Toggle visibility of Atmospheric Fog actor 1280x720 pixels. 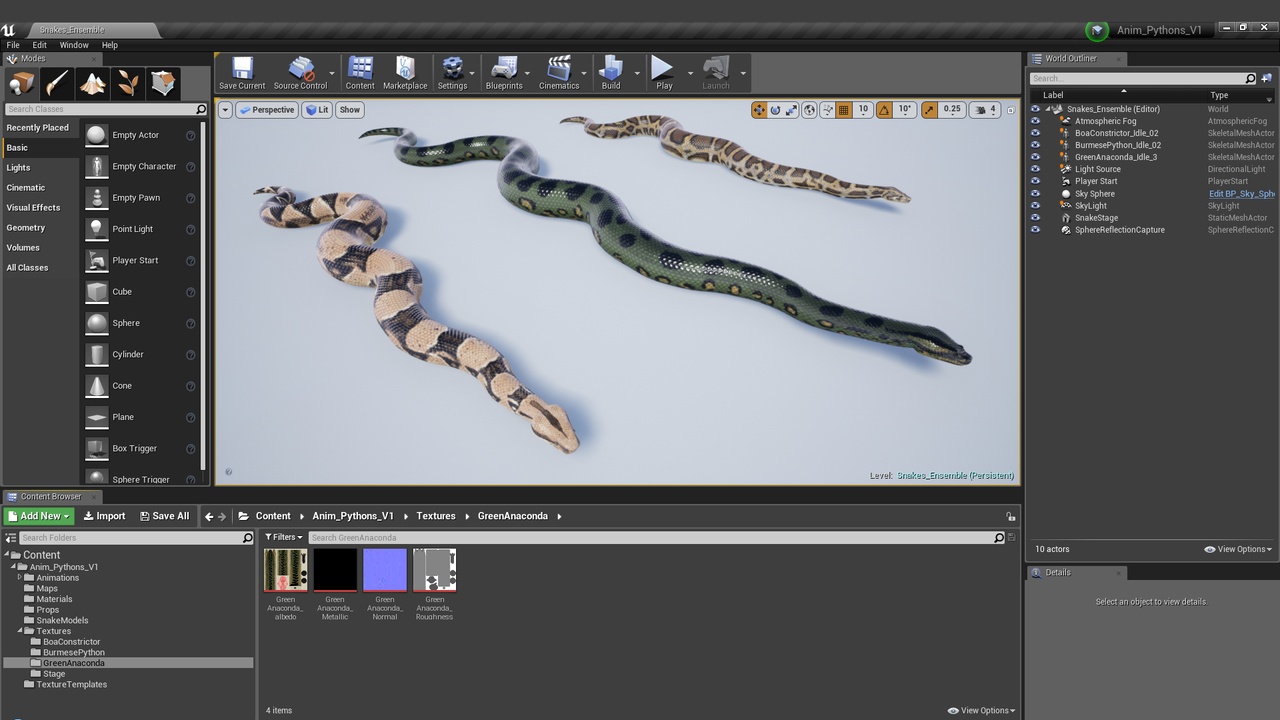[1035, 121]
